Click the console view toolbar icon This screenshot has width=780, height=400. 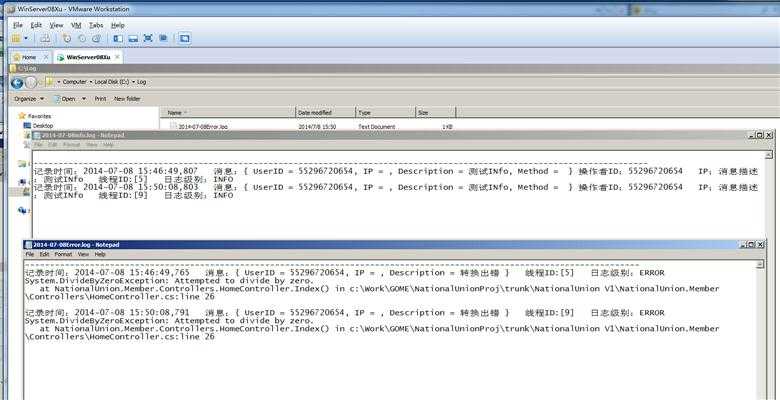coord(184,38)
